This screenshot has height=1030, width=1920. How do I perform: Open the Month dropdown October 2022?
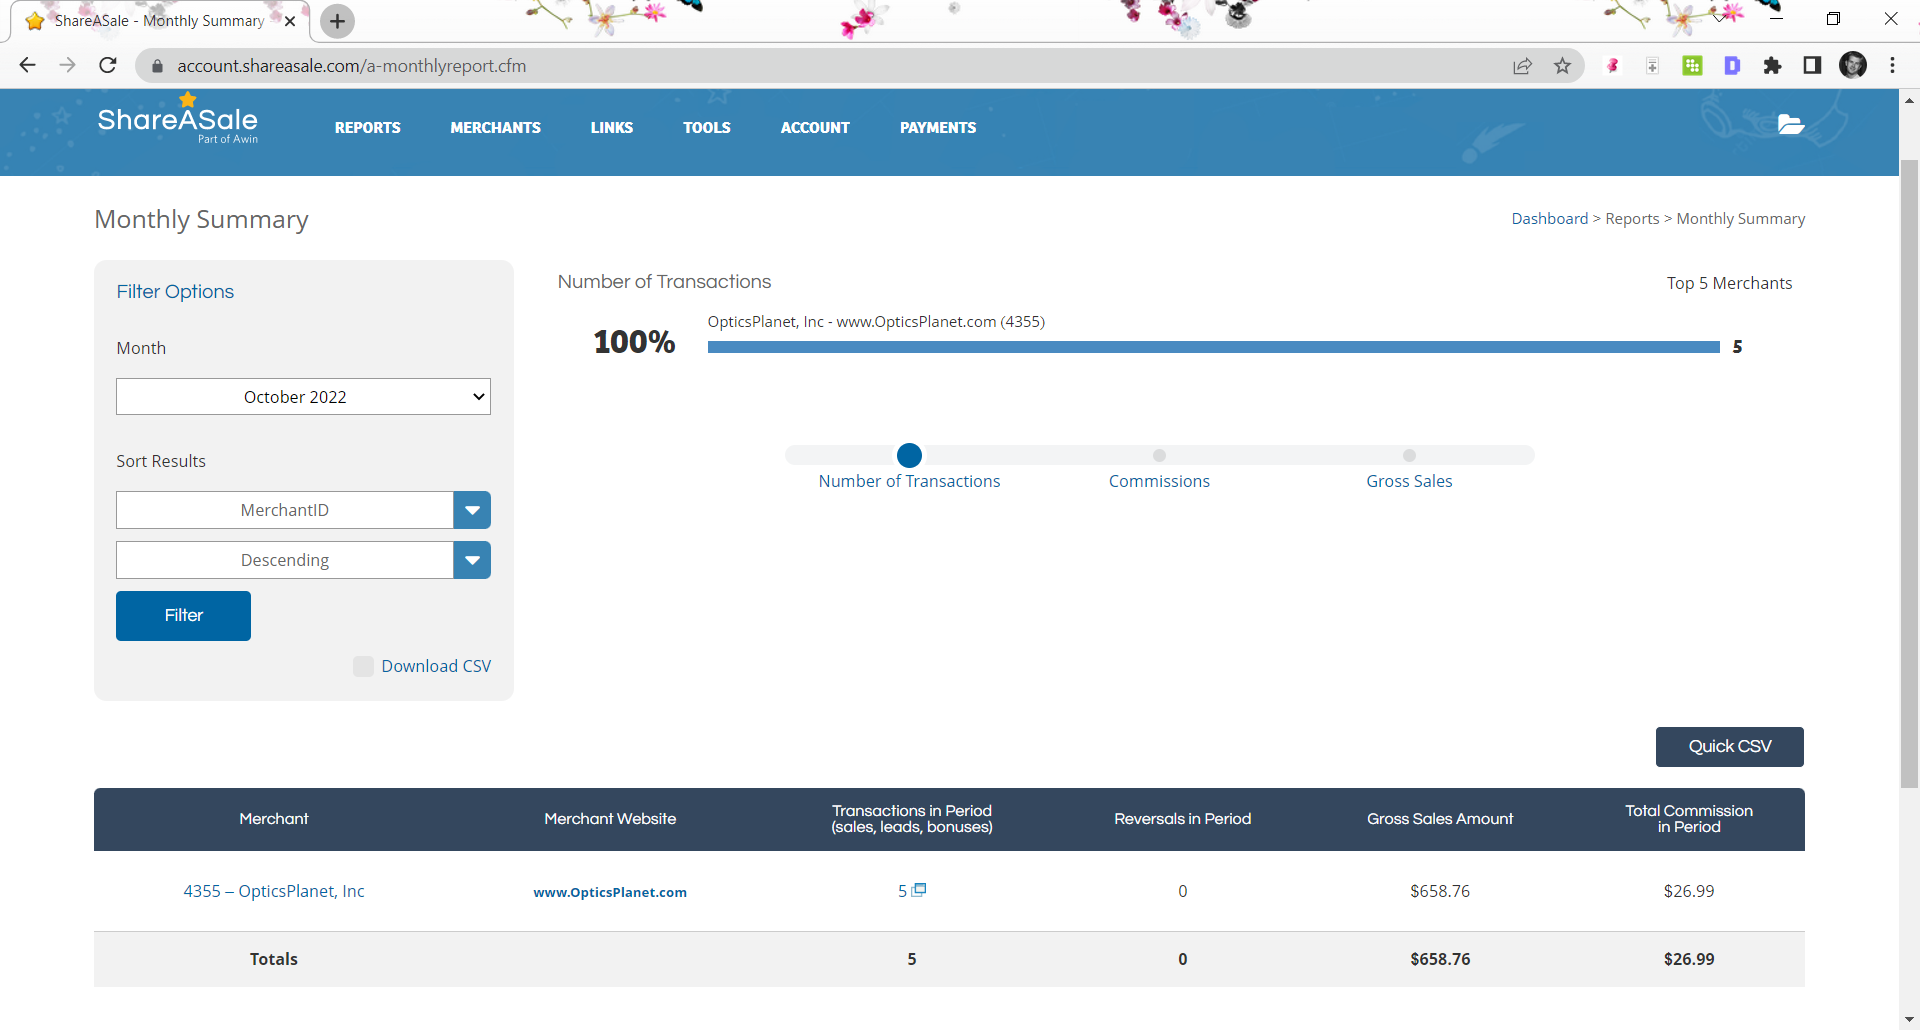[x=303, y=397]
